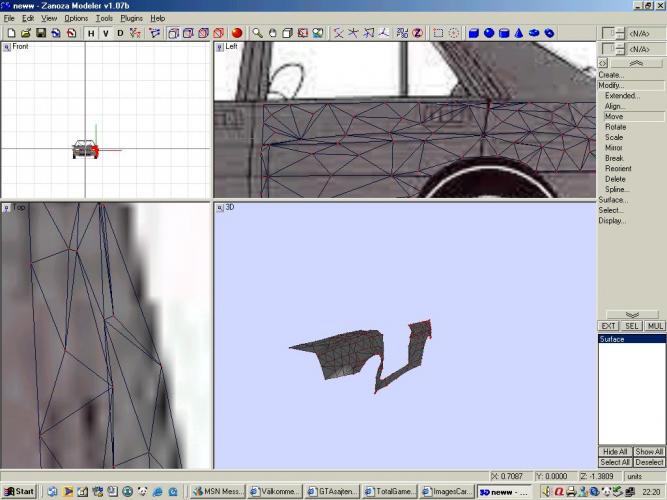Open the Tools menu
Image resolution: width=667 pixels, height=500 pixels.
(104, 18)
